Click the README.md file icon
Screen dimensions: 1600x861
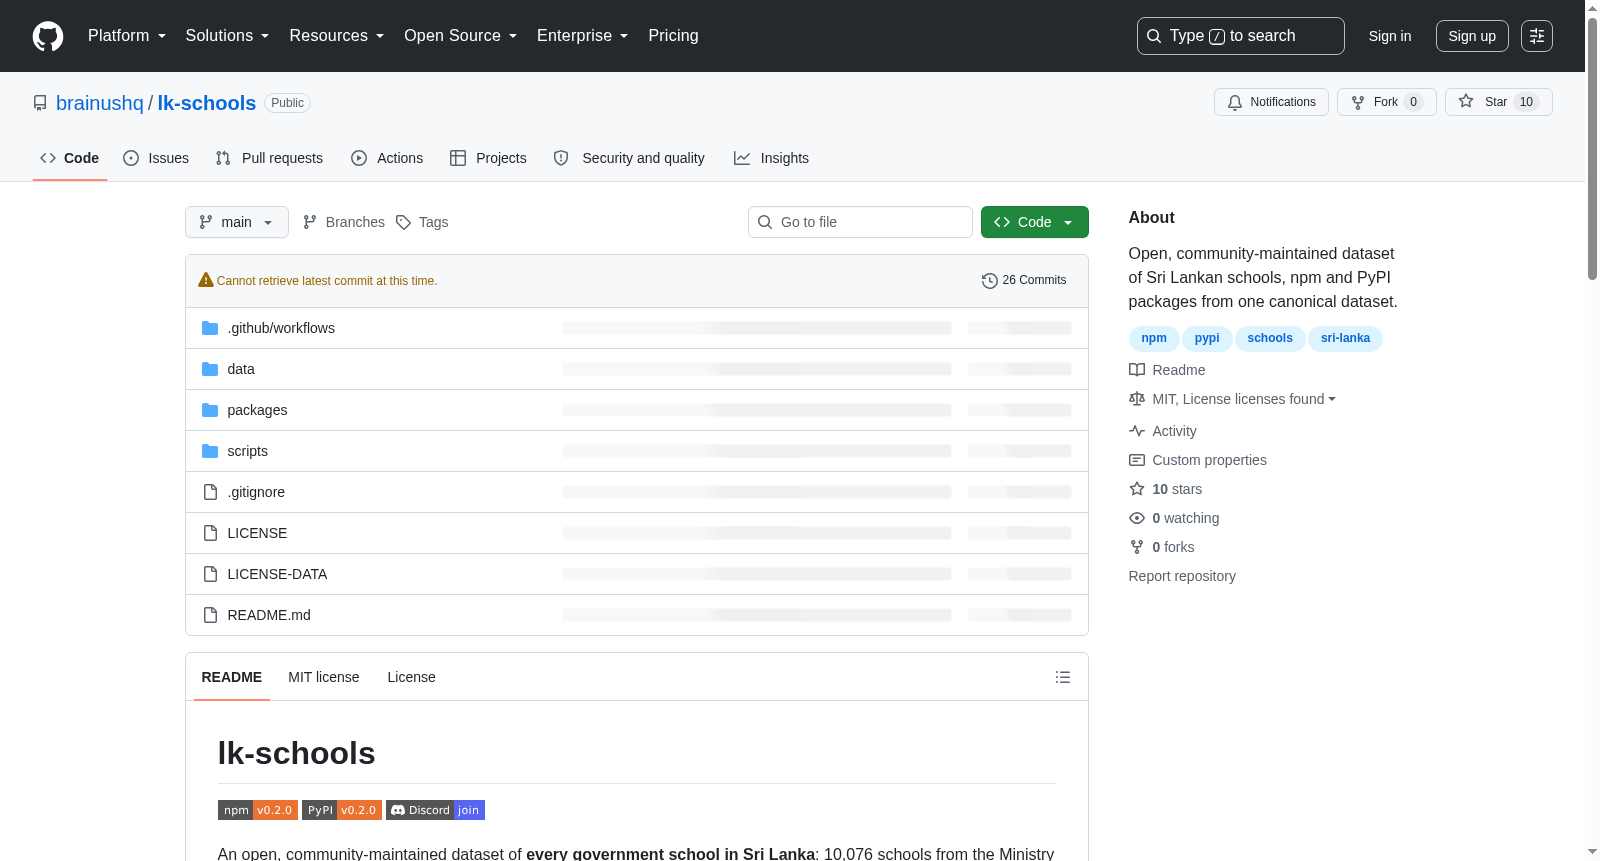pos(210,615)
